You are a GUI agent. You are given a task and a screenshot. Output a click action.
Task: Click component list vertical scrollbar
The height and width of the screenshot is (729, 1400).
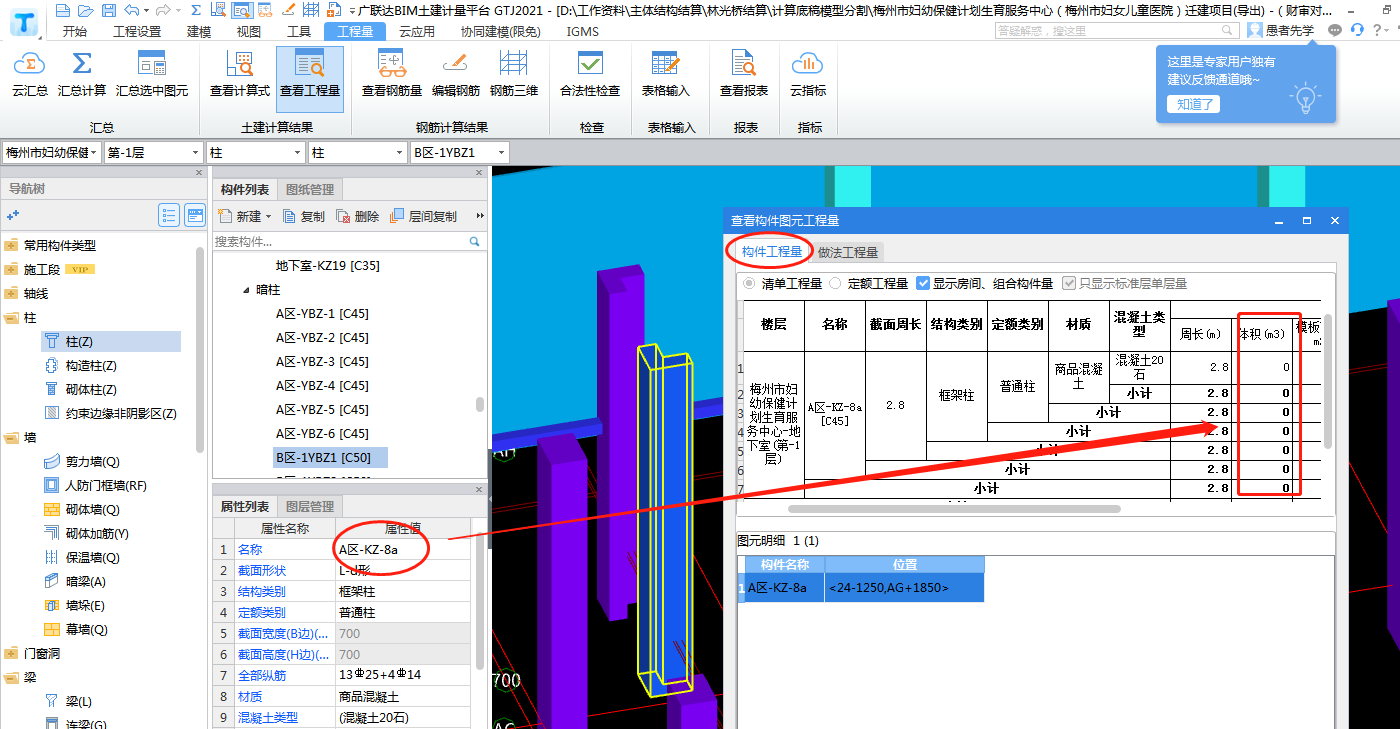pos(479,404)
